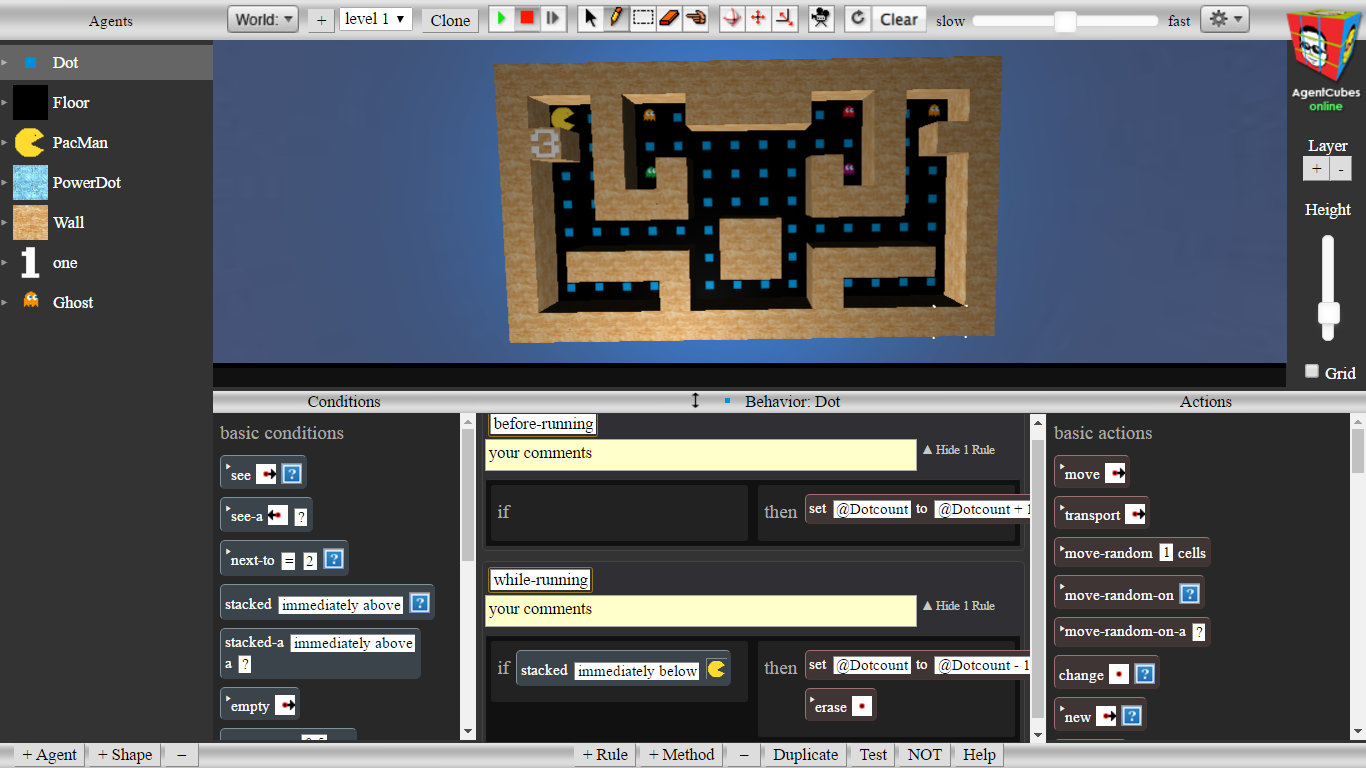The width and height of the screenshot is (1366, 768).
Task: Click the resize arrow beside Behavior: Dot
Action: [x=696, y=401]
